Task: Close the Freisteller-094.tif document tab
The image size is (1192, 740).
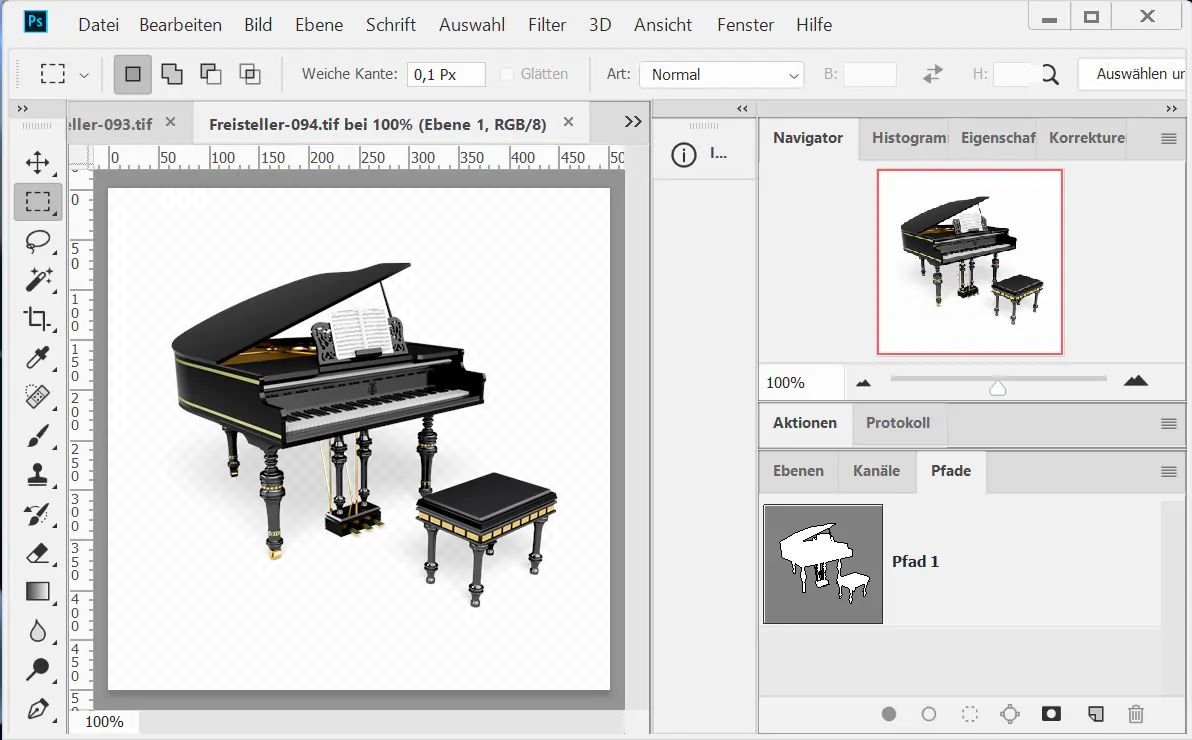Action: [569, 122]
